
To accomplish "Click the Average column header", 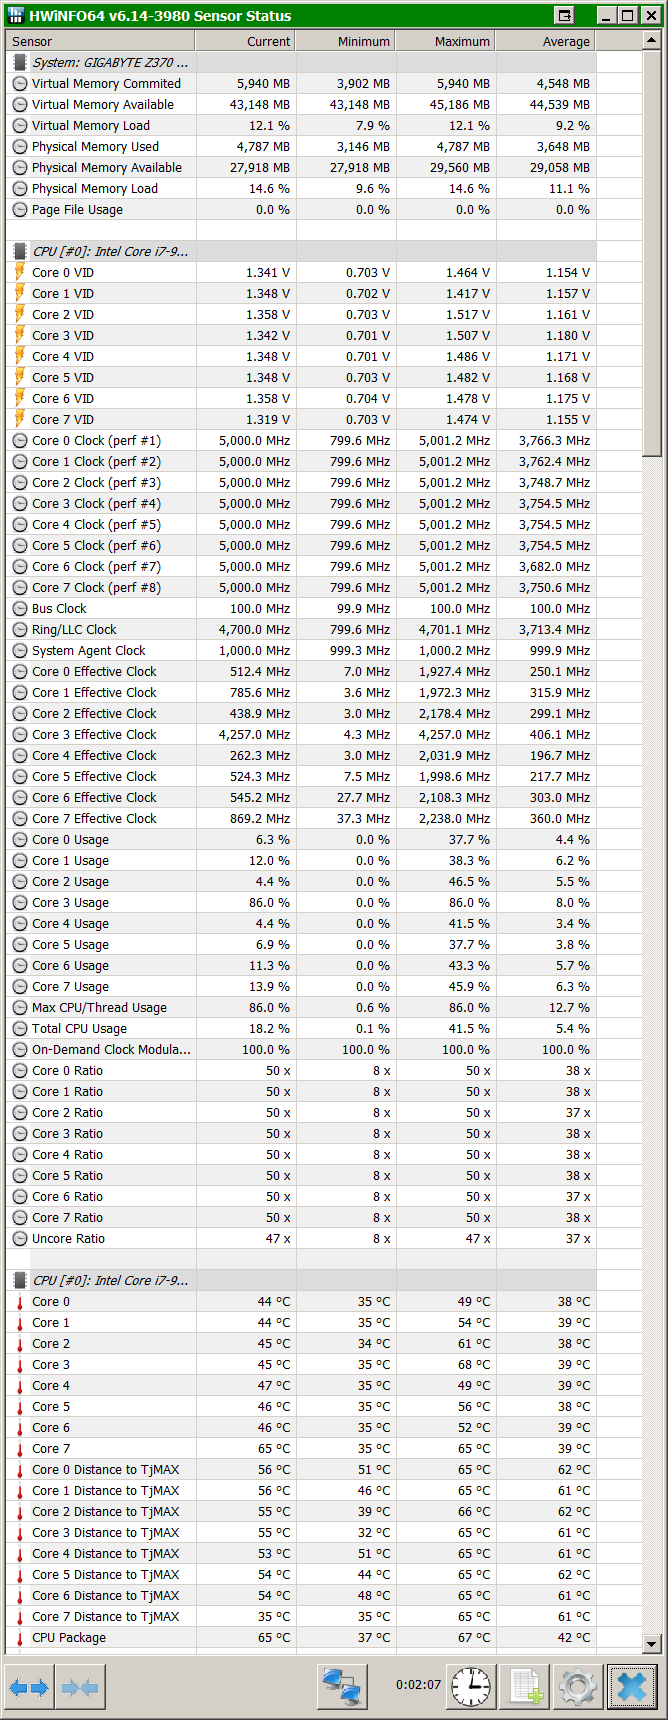I will coord(545,41).
